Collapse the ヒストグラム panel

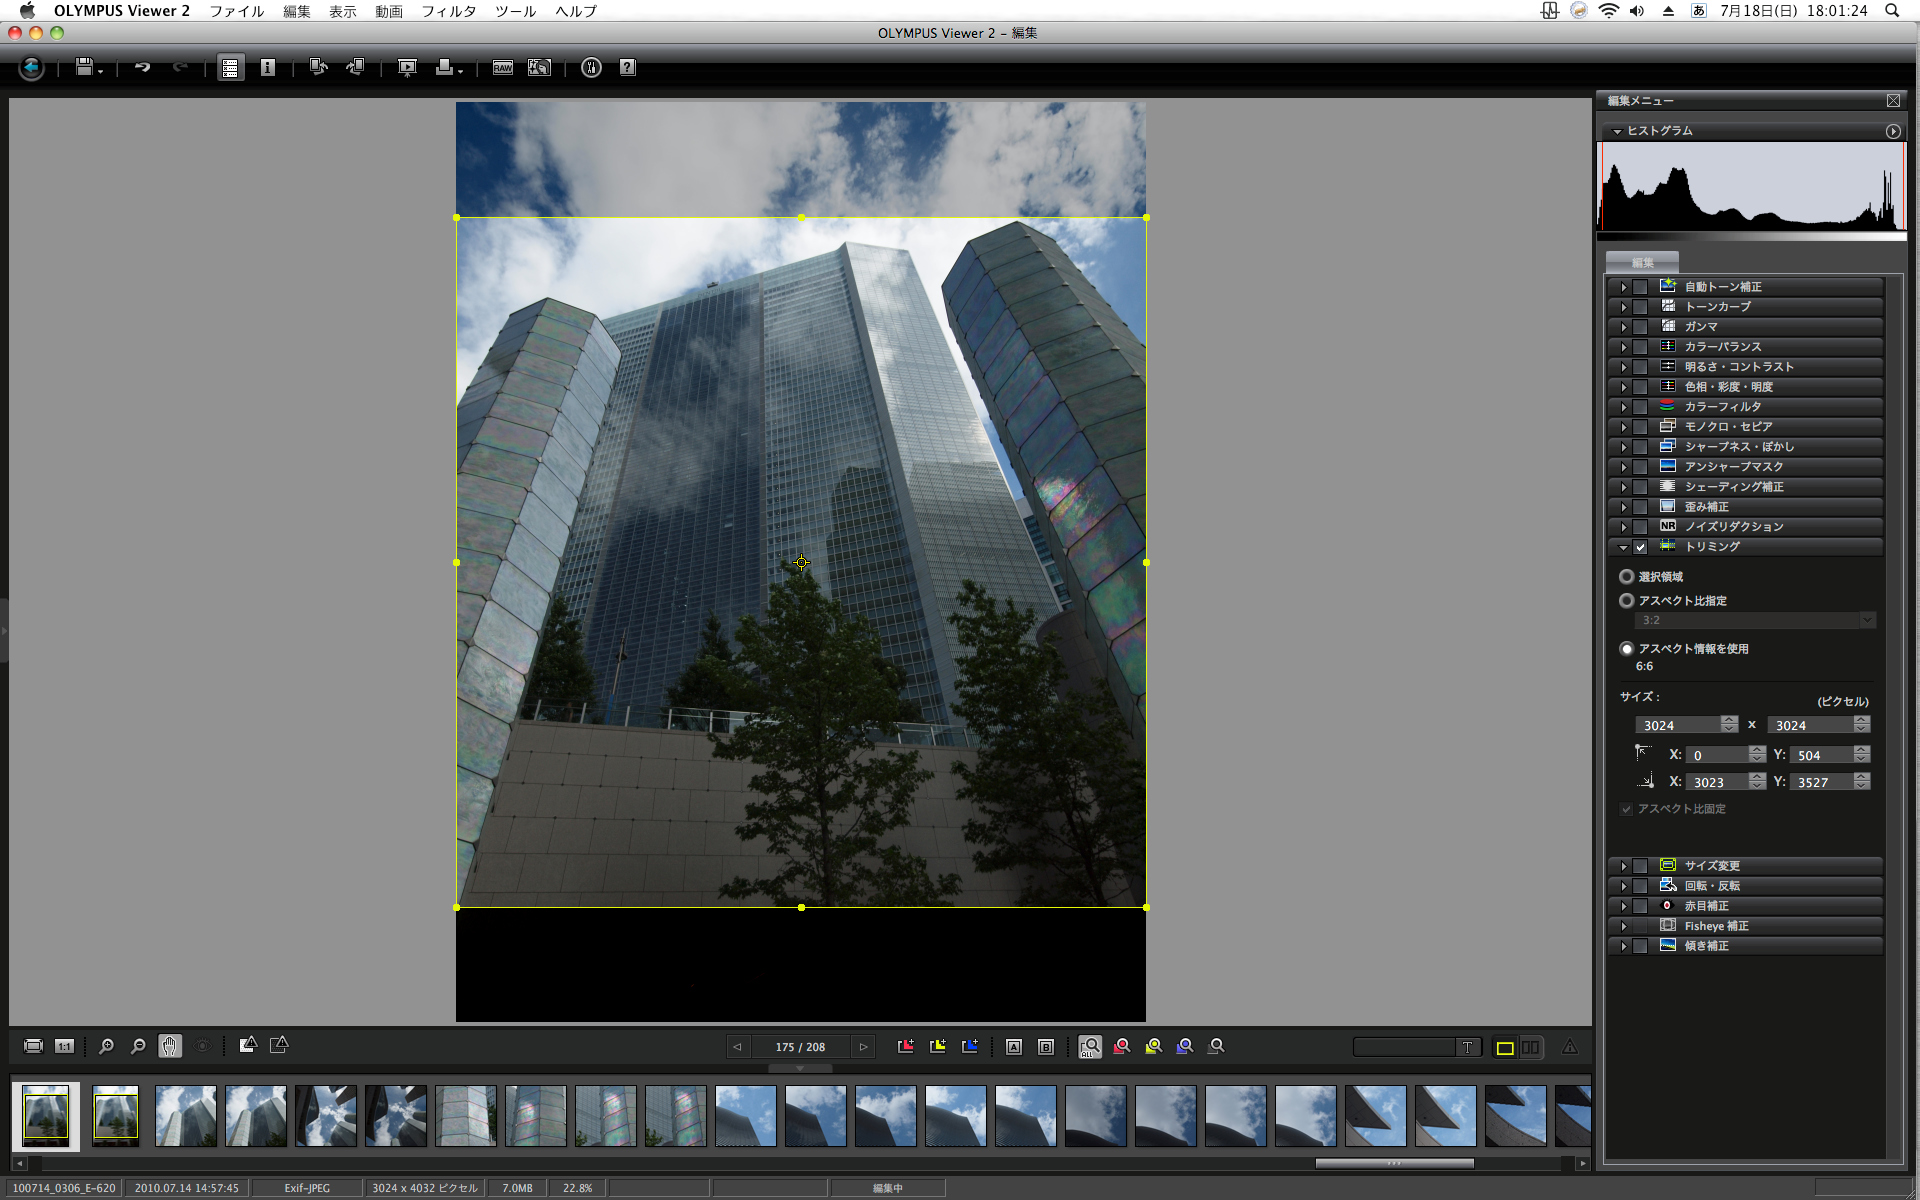point(1617,131)
